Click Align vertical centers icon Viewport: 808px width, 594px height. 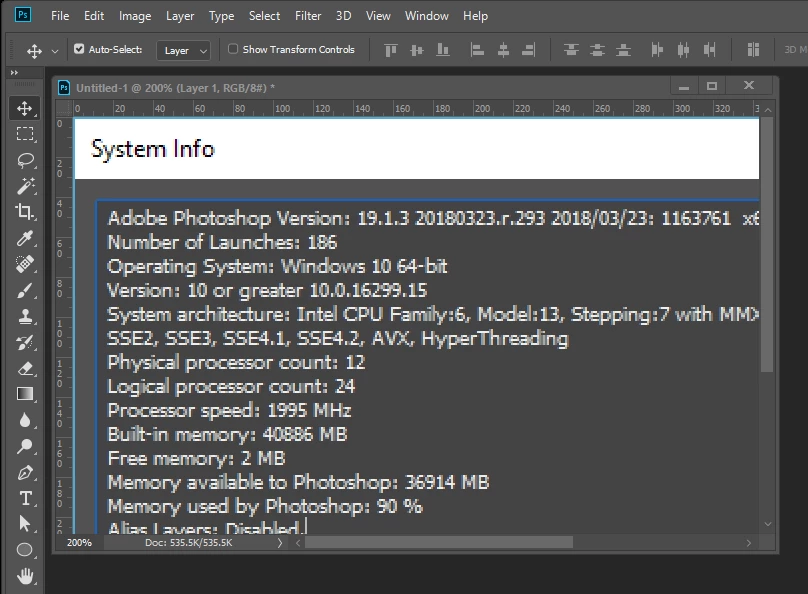coord(417,50)
